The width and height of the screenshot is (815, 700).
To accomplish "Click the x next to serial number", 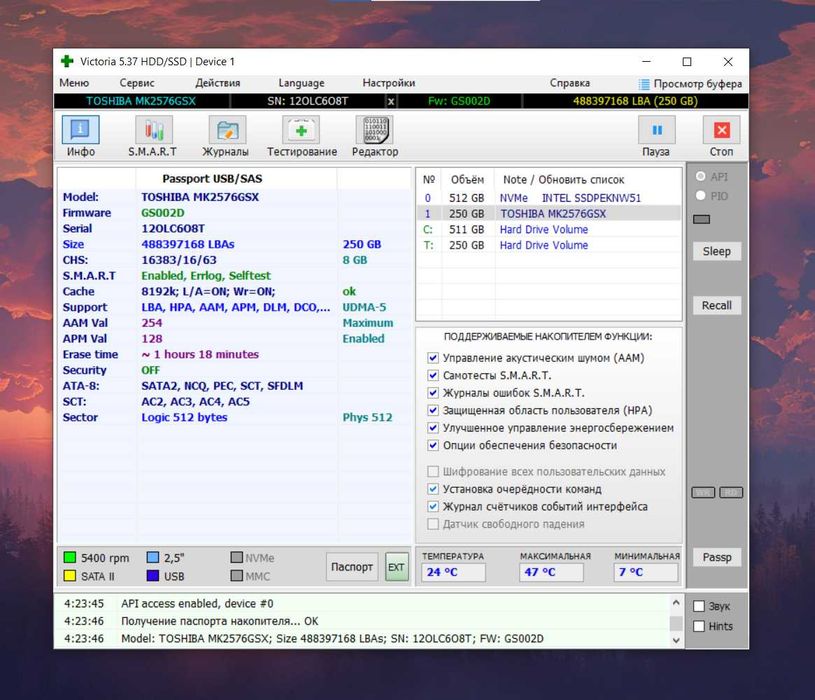I will pyautogui.click(x=391, y=101).
